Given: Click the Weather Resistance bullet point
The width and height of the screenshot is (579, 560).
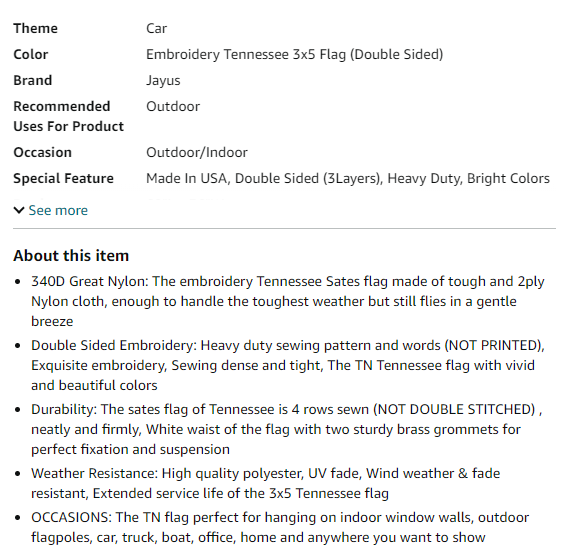Looking at the screenshot, I should tap(265, 483).
